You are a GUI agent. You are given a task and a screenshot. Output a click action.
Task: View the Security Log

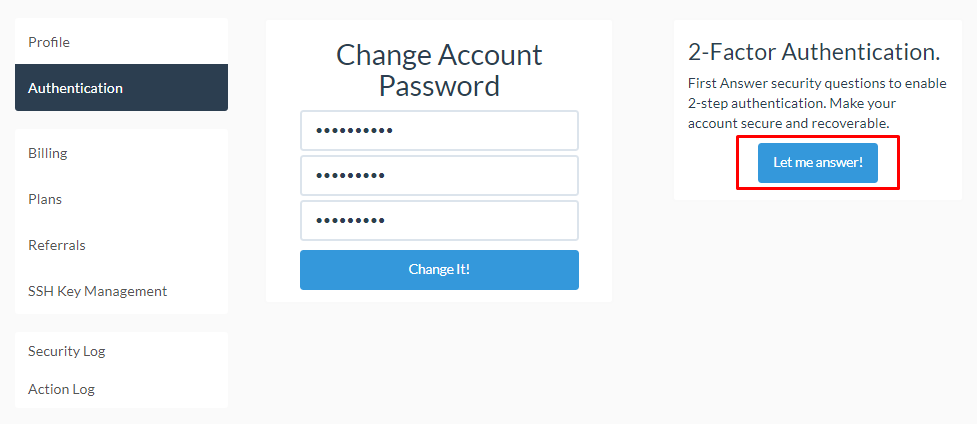pos(66,351)
